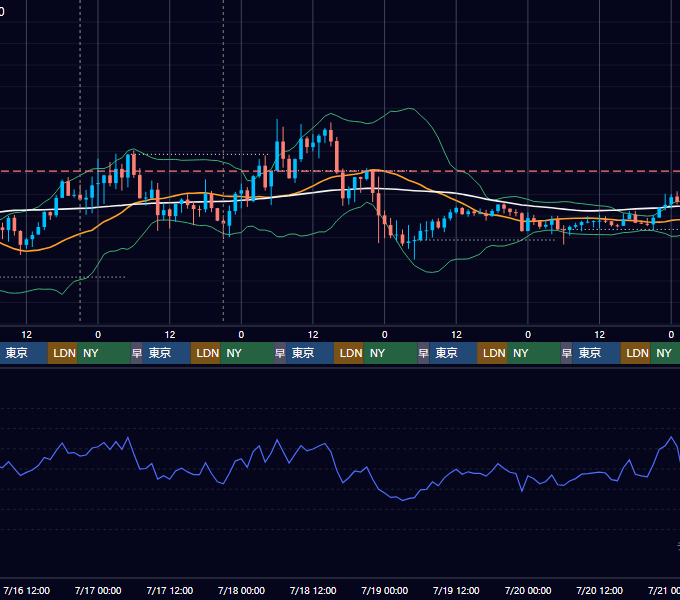
Task: Select the NY session block starting 7/19
Action: (534, 353)
